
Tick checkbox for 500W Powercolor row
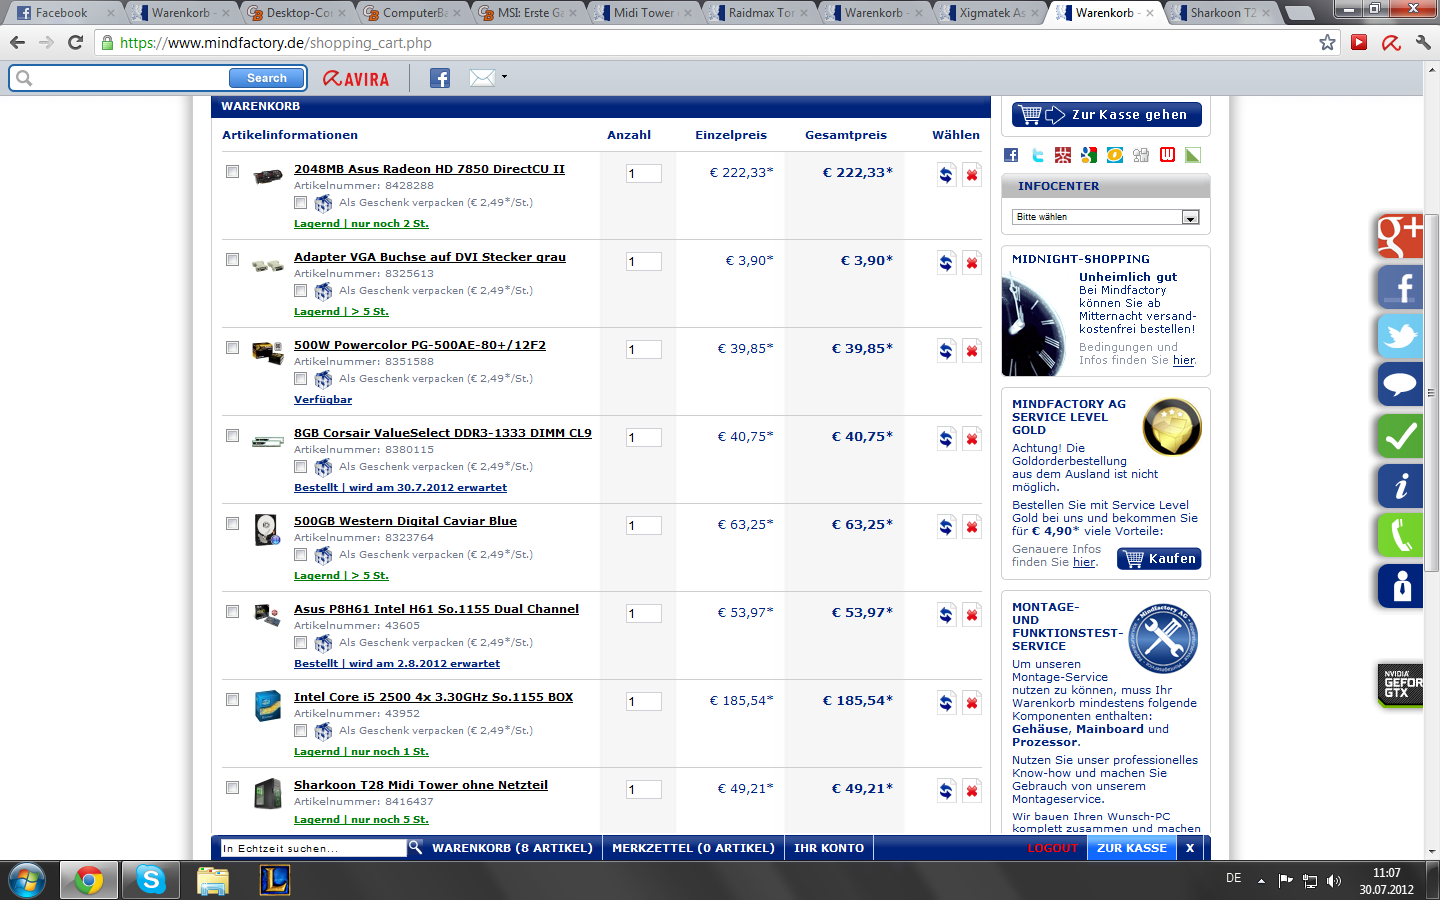tap(232, 347)
